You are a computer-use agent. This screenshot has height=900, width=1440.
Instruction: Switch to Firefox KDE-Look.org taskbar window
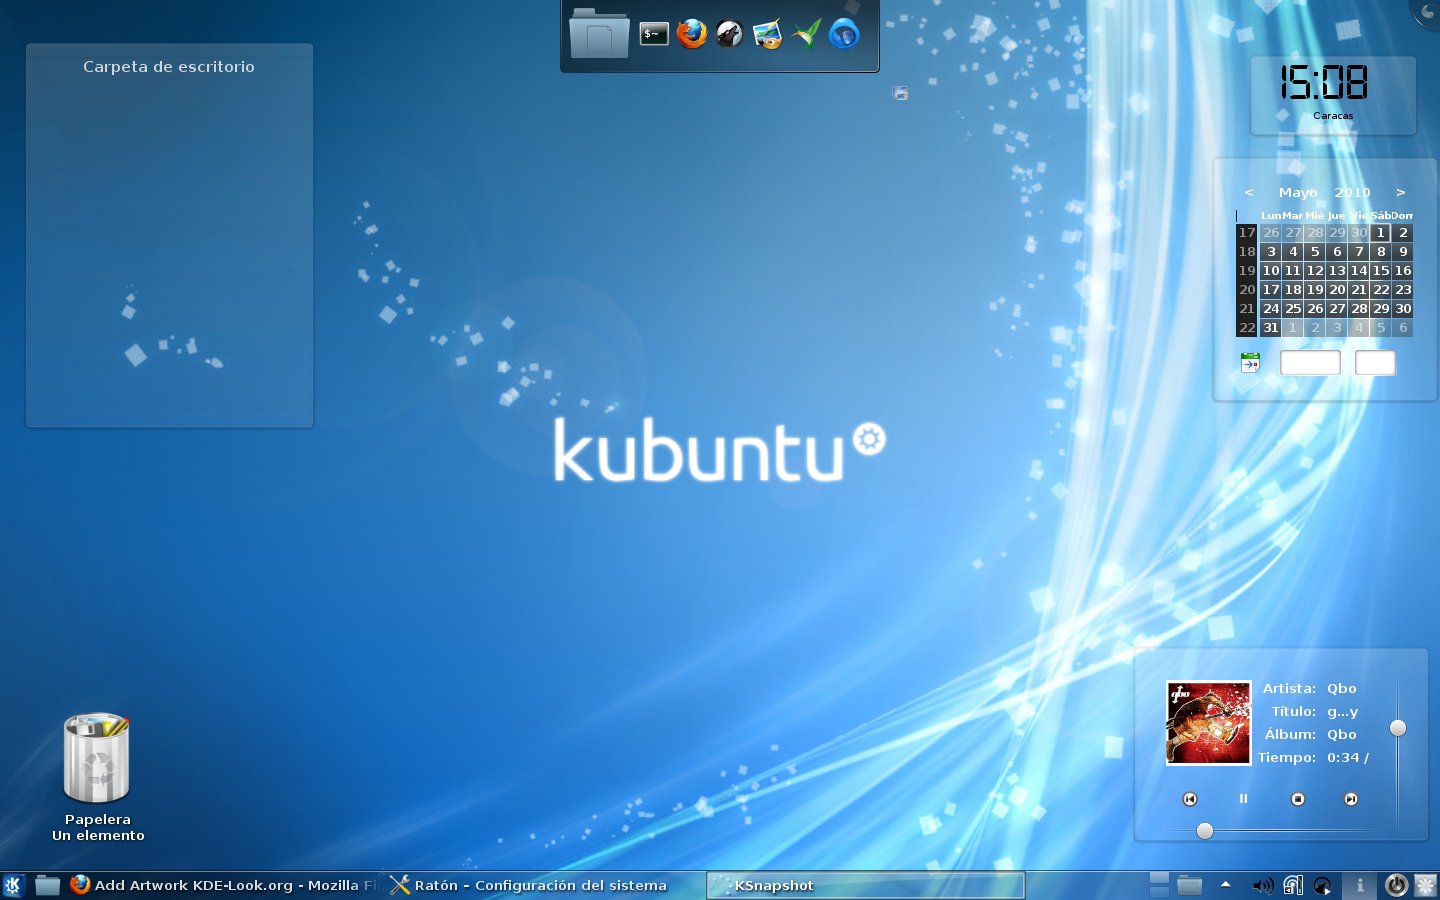coord(223,885)
